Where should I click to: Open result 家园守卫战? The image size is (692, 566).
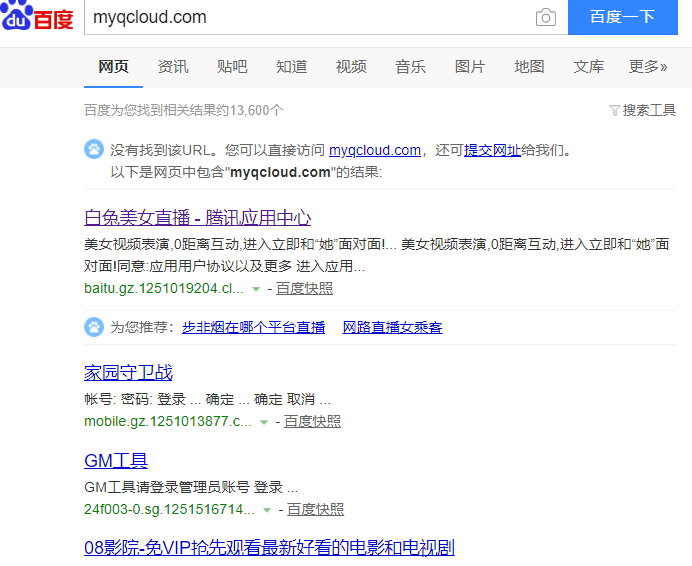128,373
